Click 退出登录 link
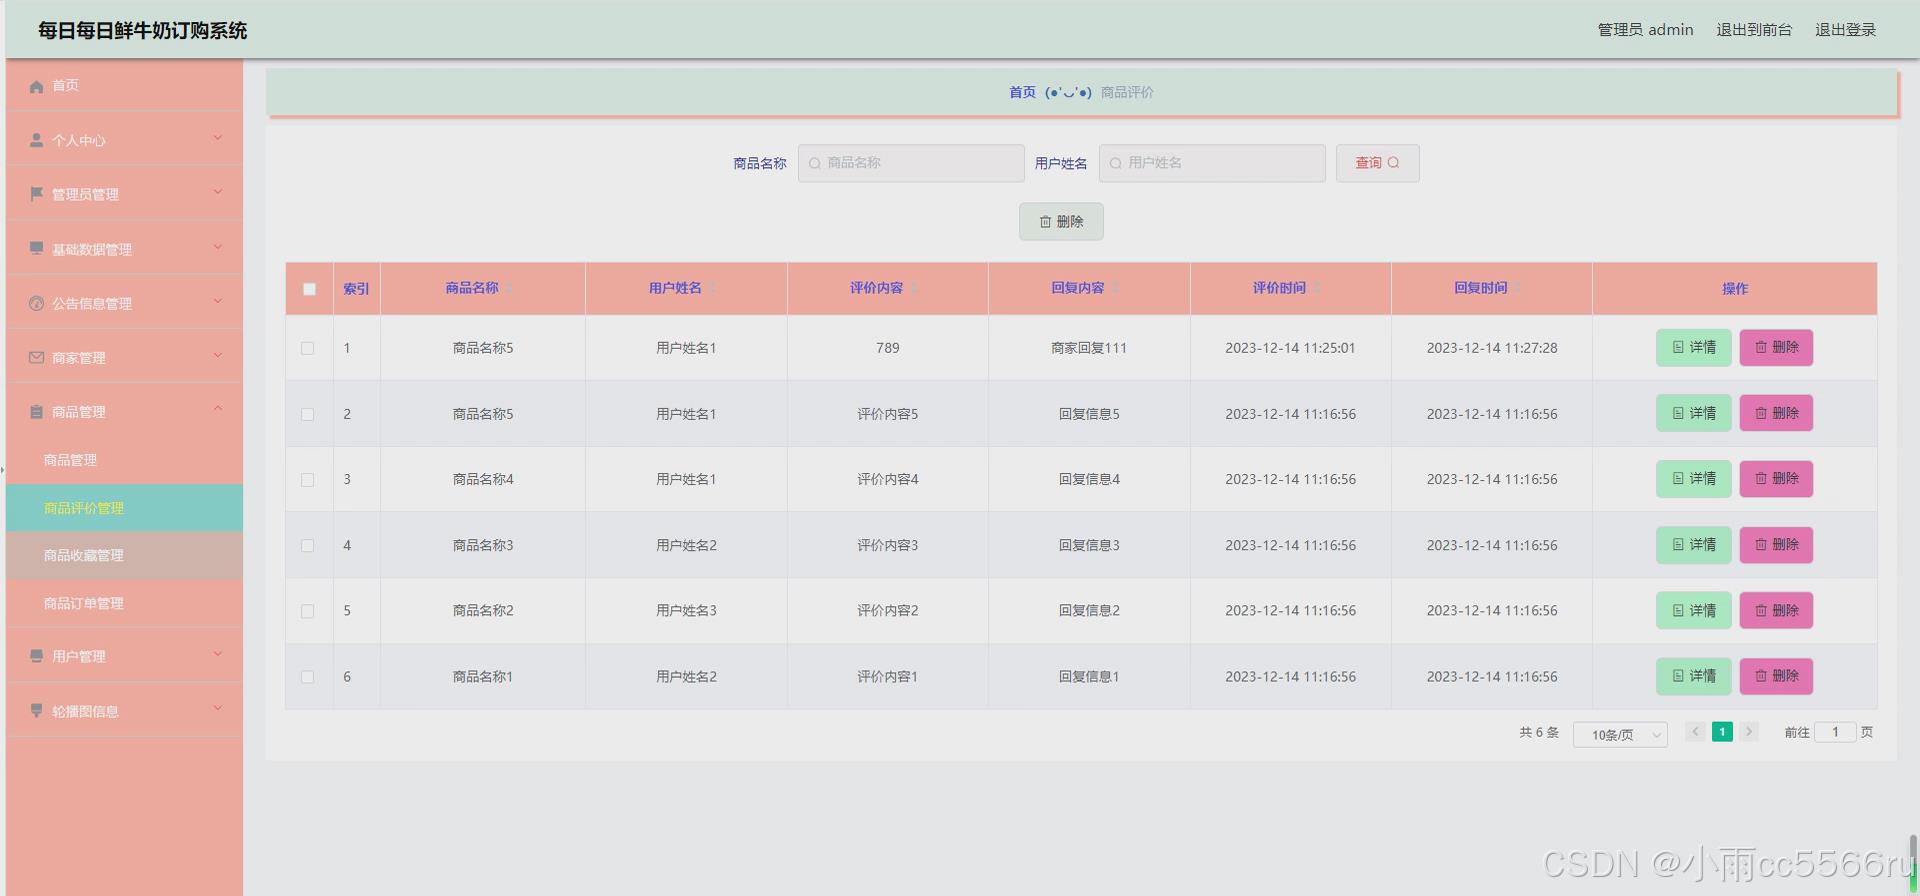The height and width of the screenshot is (896, 1920). [1845, 30]
